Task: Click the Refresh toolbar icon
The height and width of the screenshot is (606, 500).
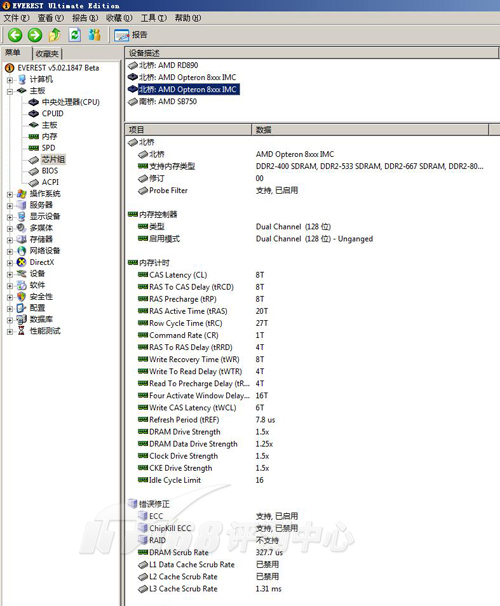Action: (x=75, y=35)
